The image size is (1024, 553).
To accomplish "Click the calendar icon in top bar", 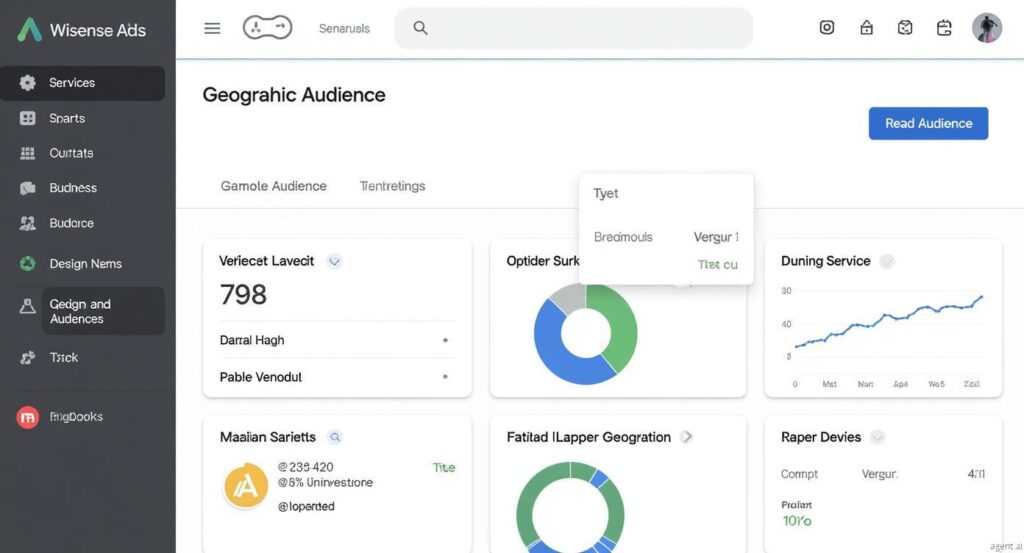I will click(944, 28).
